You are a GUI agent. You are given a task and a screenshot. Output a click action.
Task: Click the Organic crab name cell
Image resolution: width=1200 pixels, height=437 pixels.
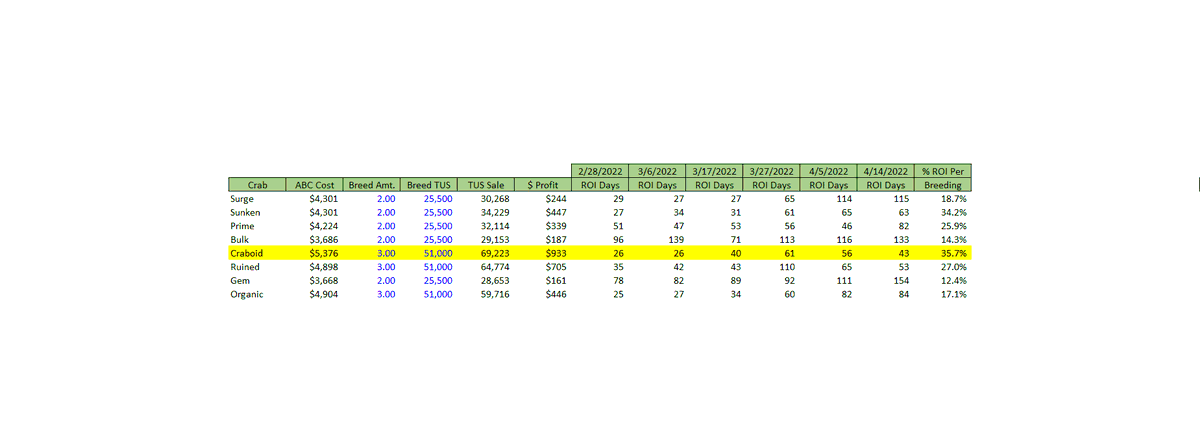coord(247,295)
